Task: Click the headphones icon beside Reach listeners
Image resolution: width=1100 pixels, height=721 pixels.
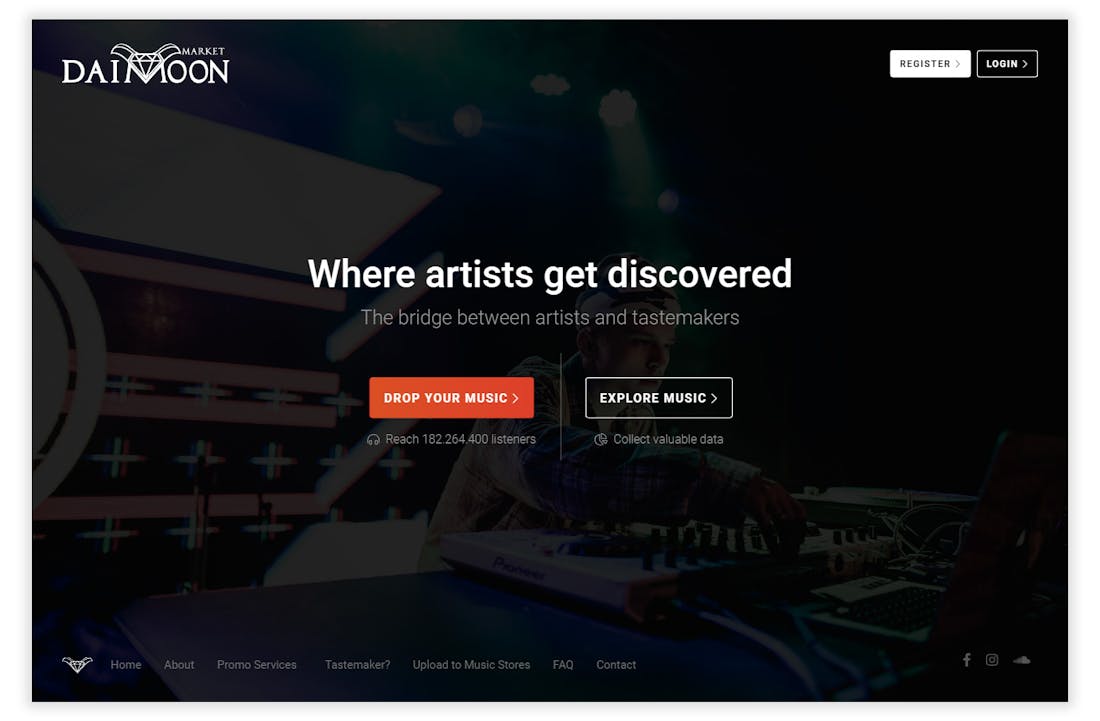Action: click(x=373, y=440)
